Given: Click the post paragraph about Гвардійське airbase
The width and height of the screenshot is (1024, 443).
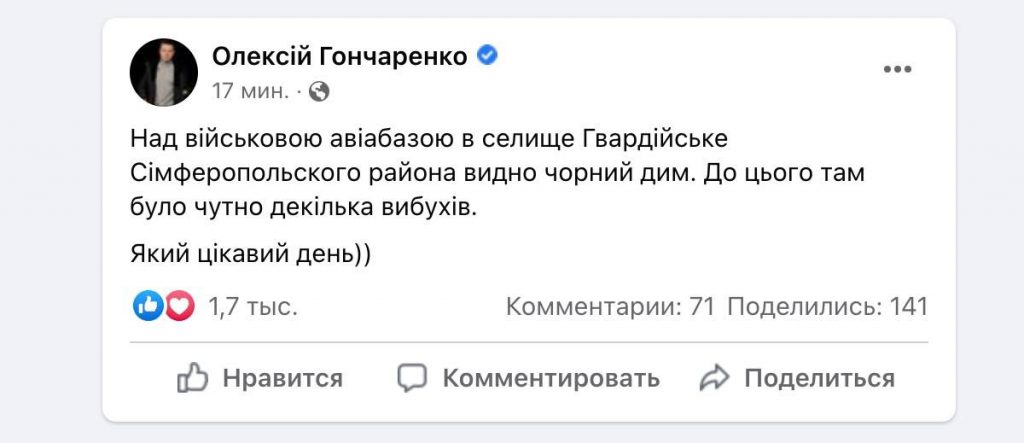Looking at the screenshot, I should tap(497, 172).
